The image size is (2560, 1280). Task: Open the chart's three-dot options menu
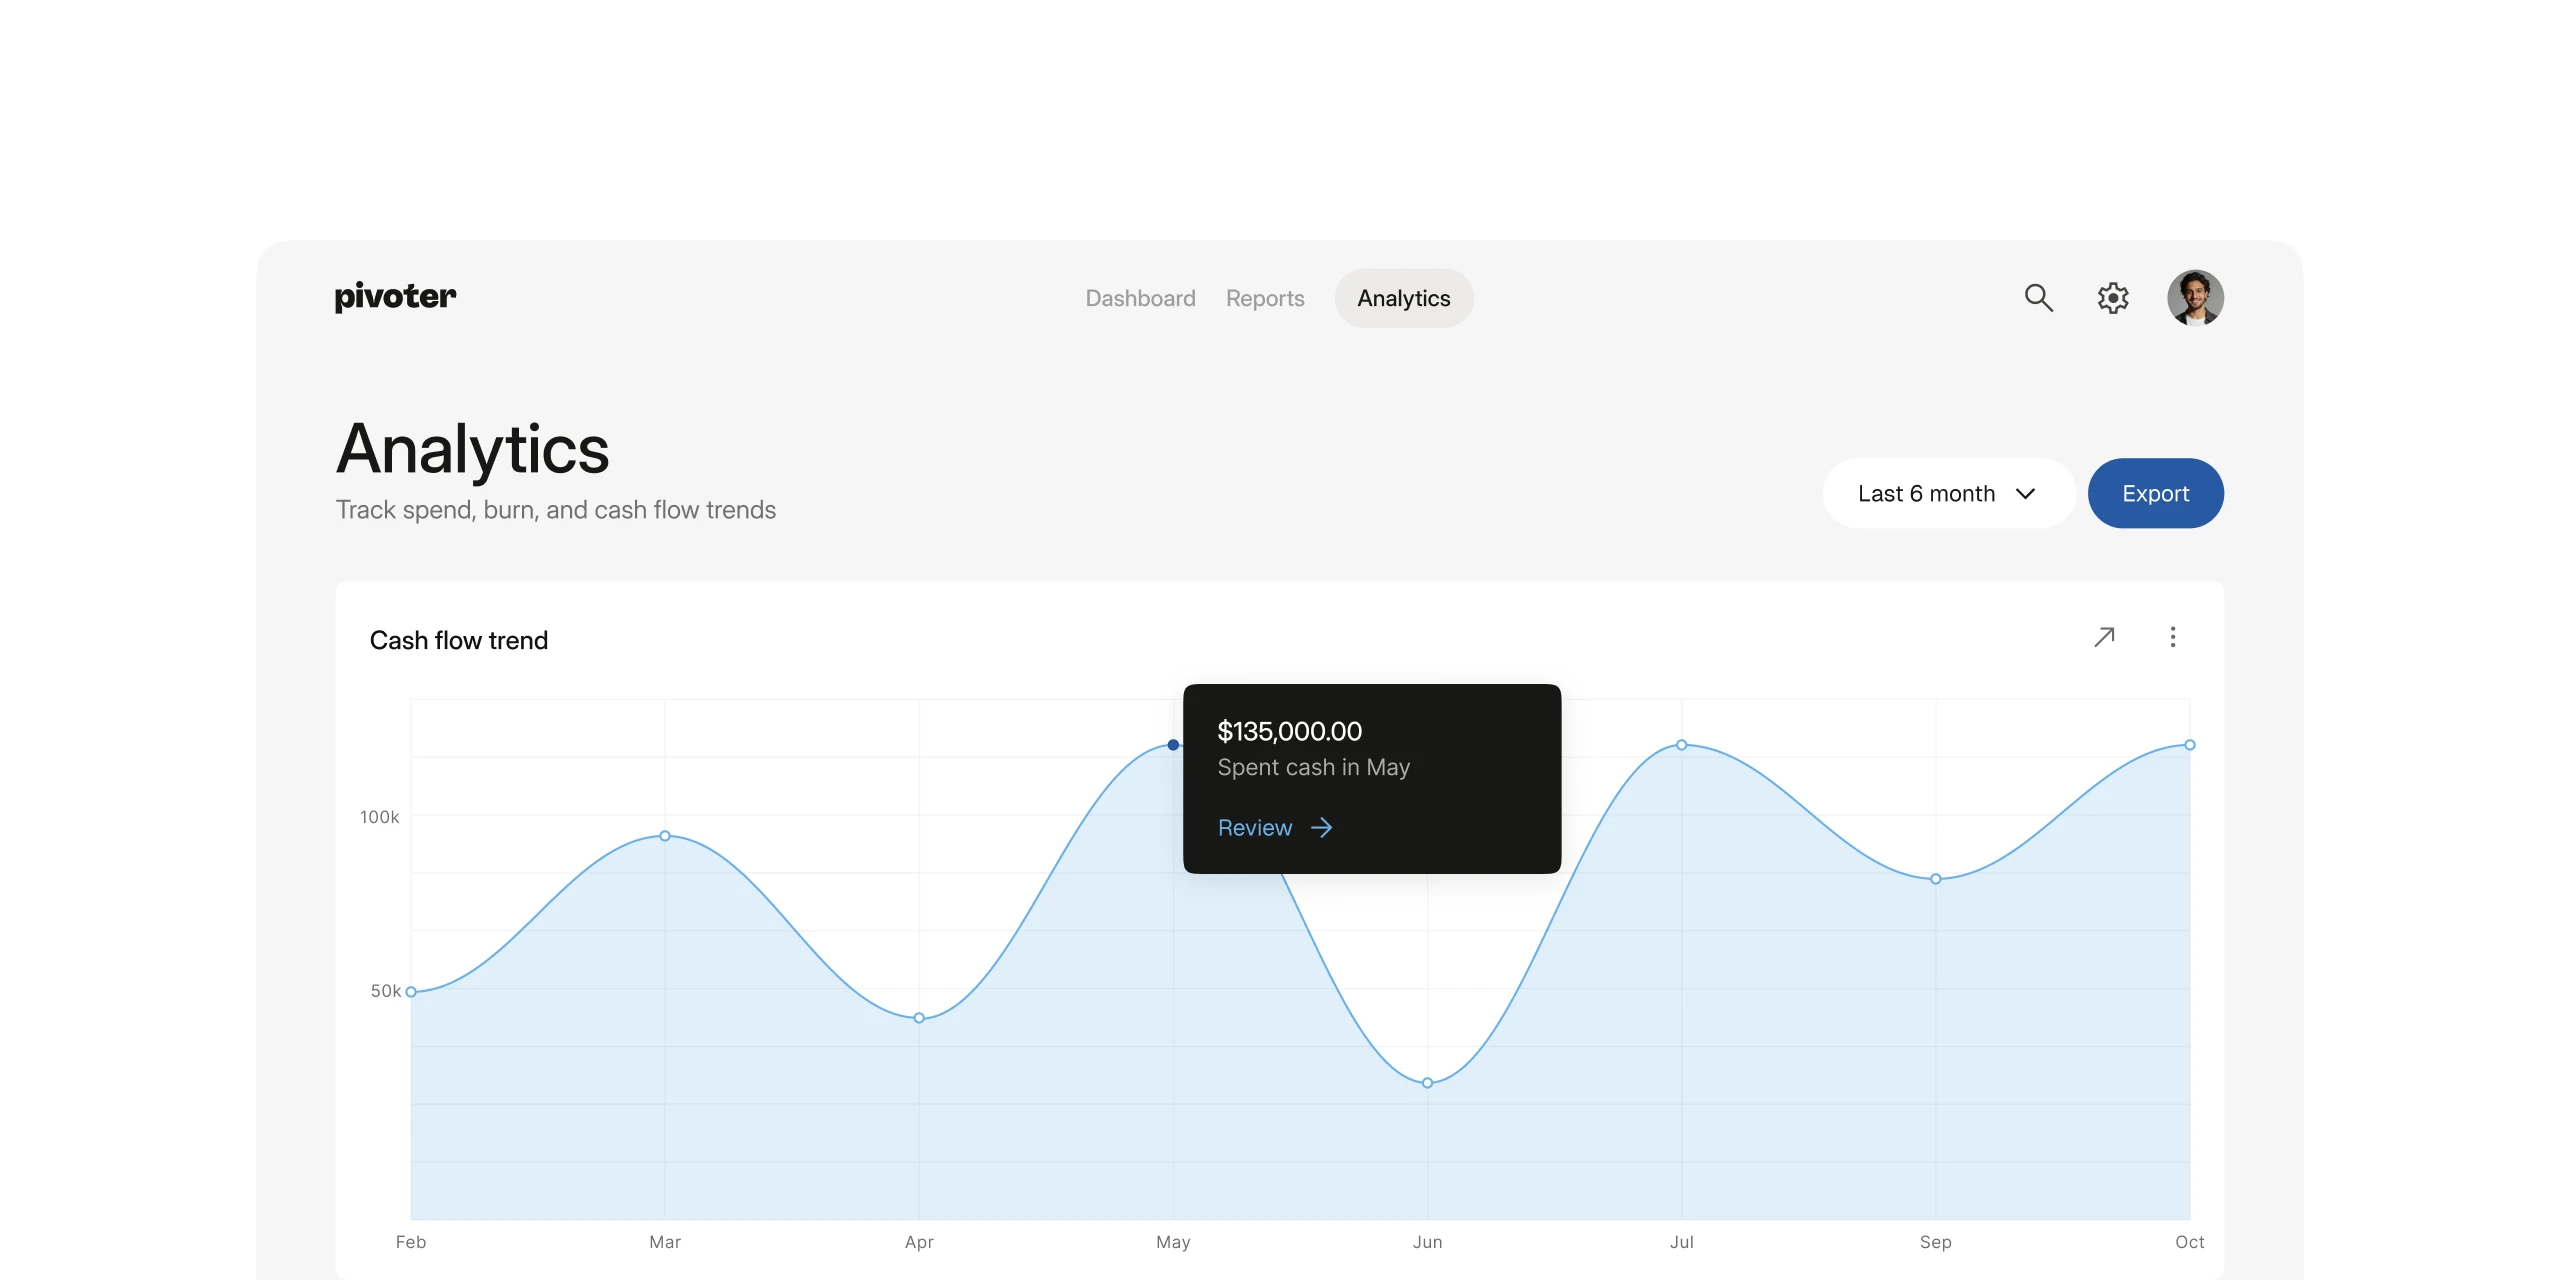point(2173,637)
